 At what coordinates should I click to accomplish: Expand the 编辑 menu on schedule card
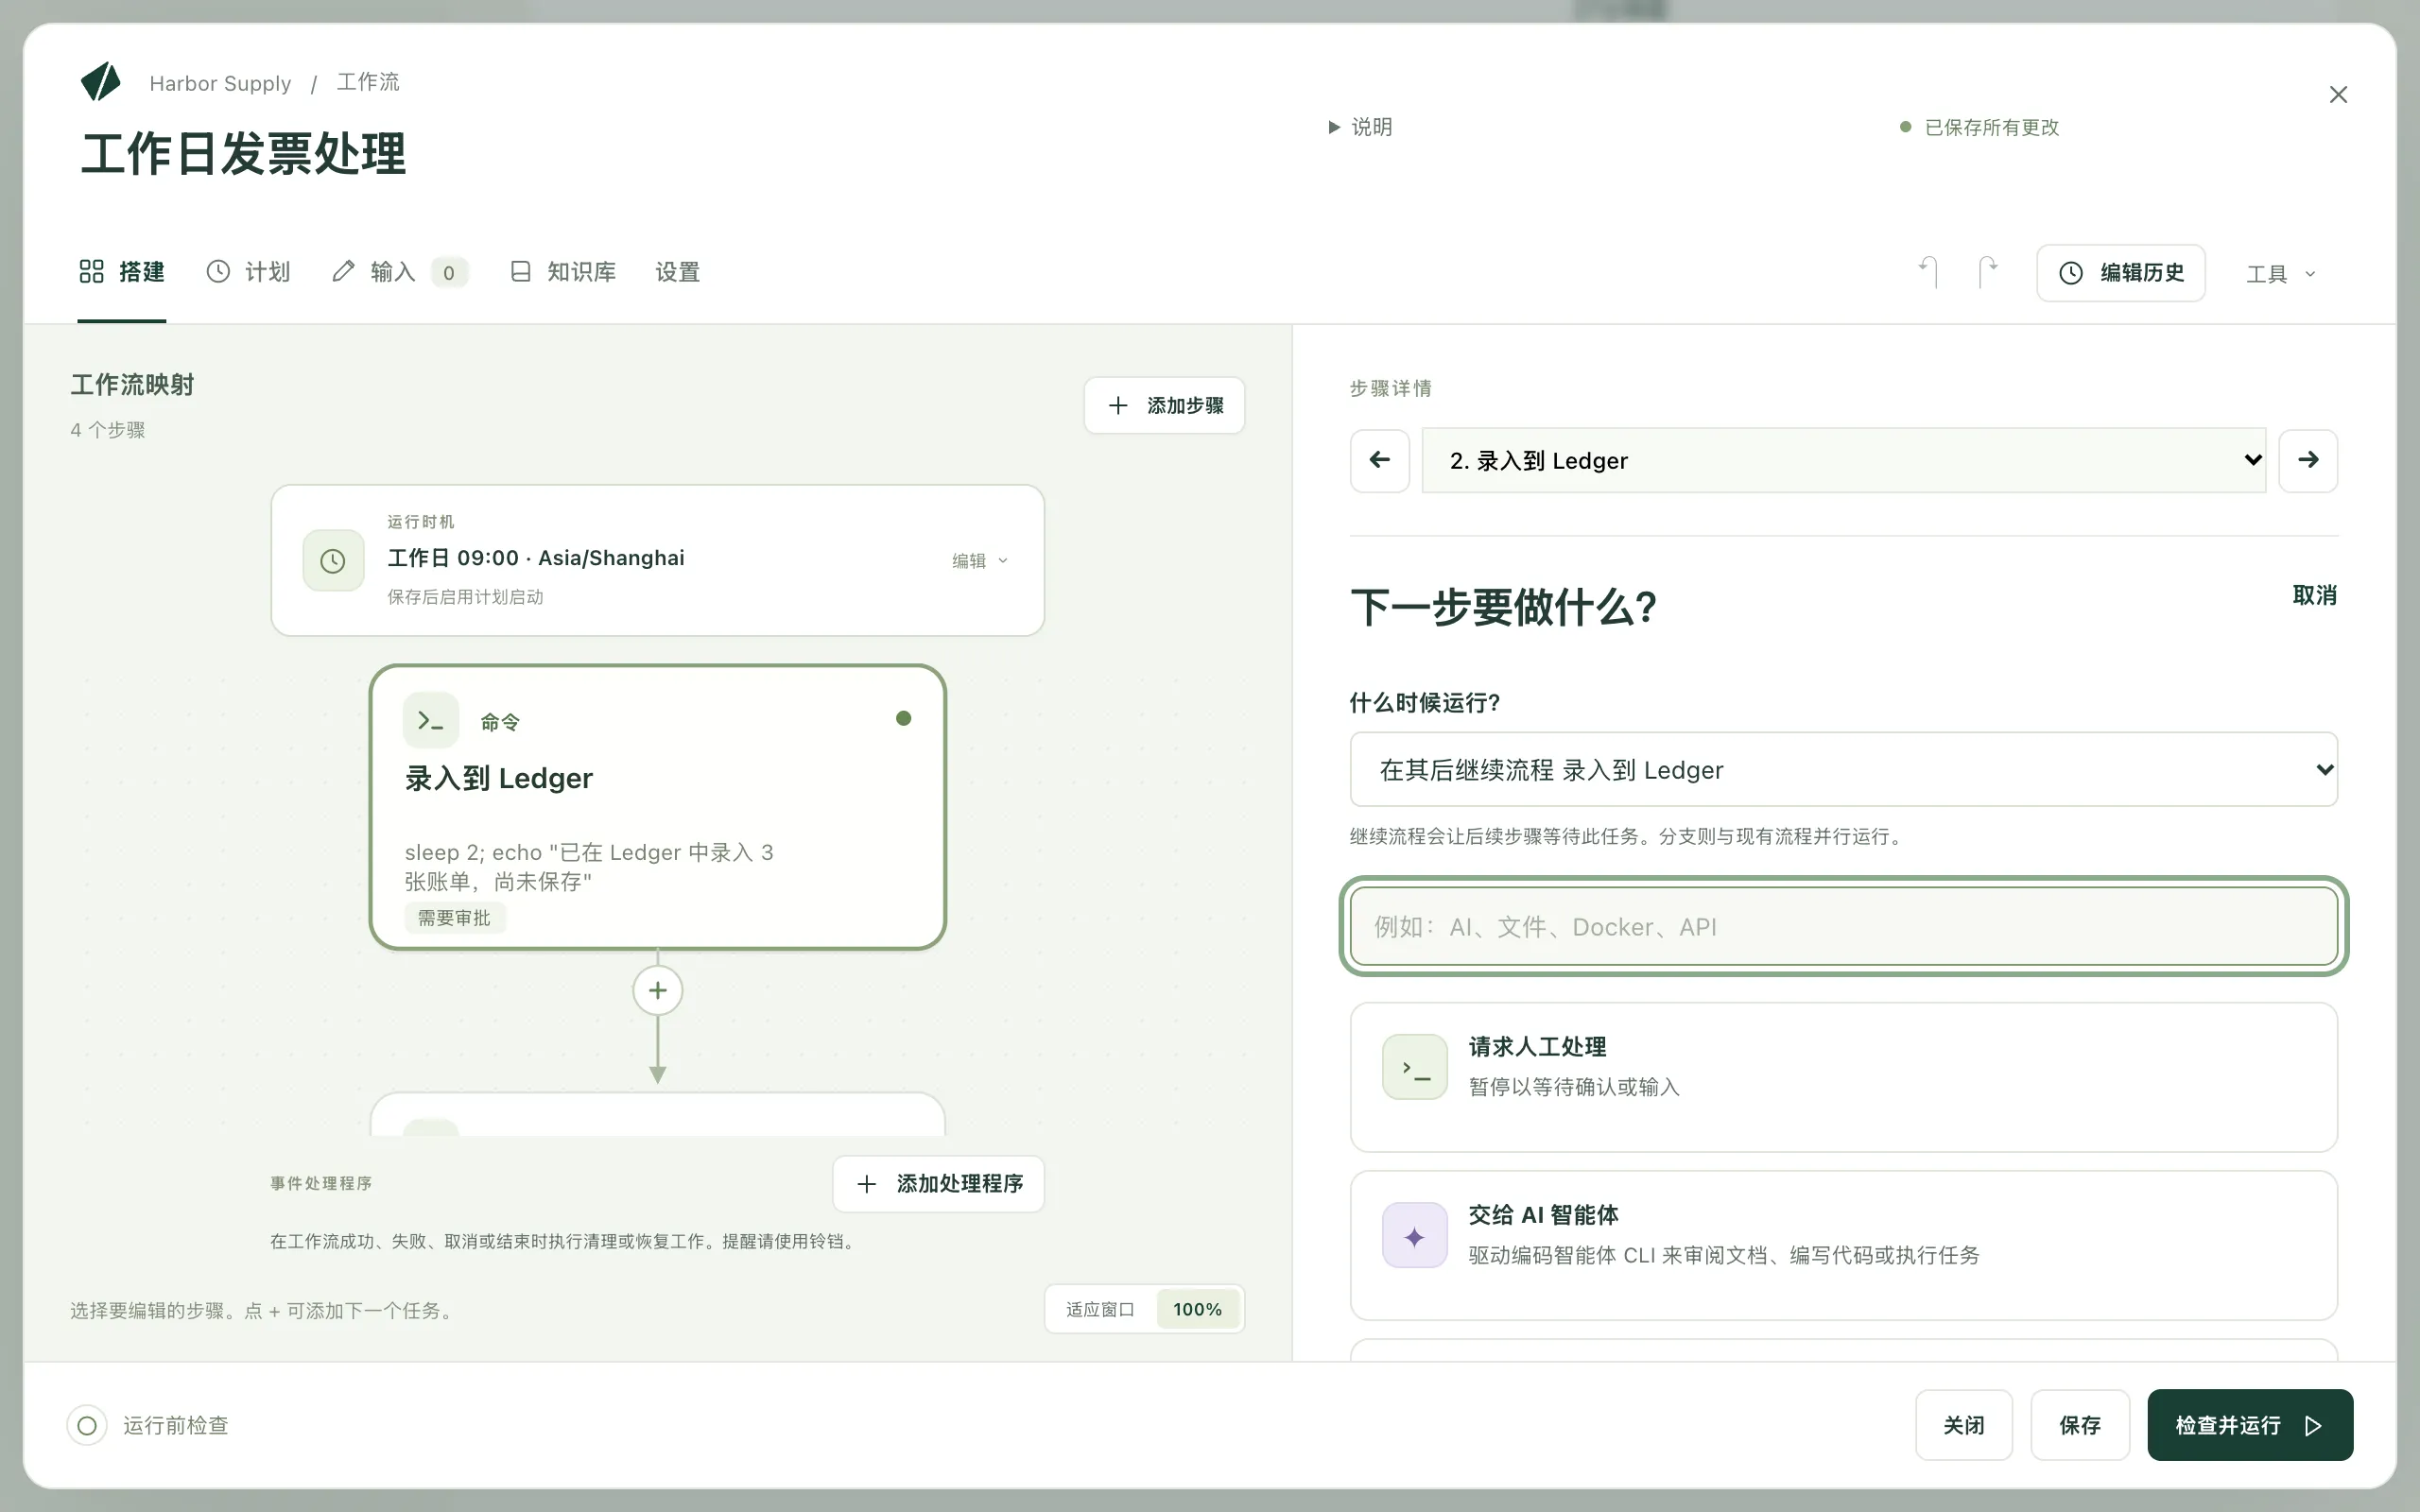click(980, 561)
